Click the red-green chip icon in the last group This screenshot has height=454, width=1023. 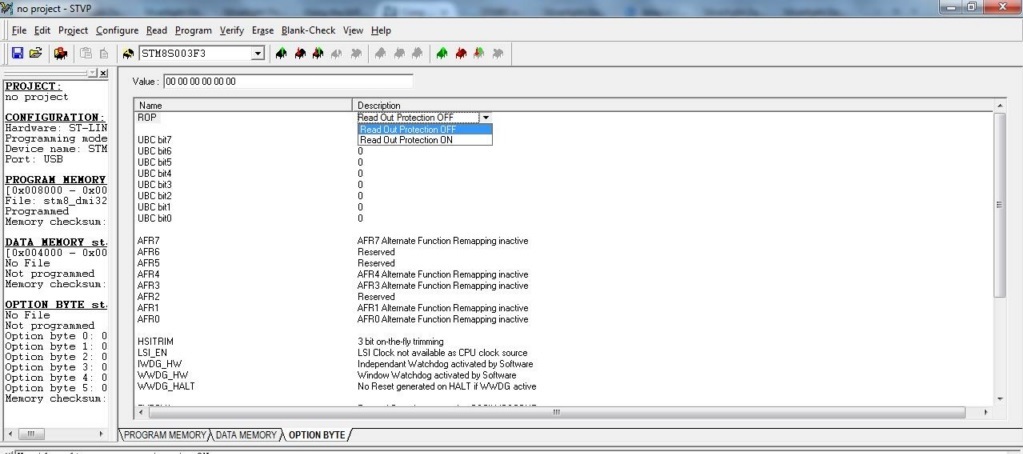pos(479,53)
